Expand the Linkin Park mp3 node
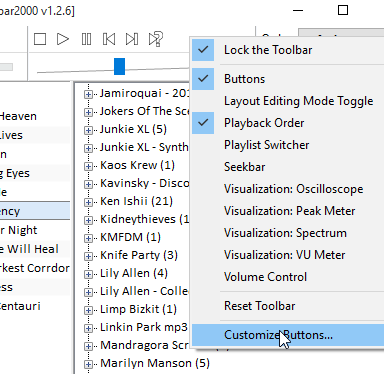 88,328
